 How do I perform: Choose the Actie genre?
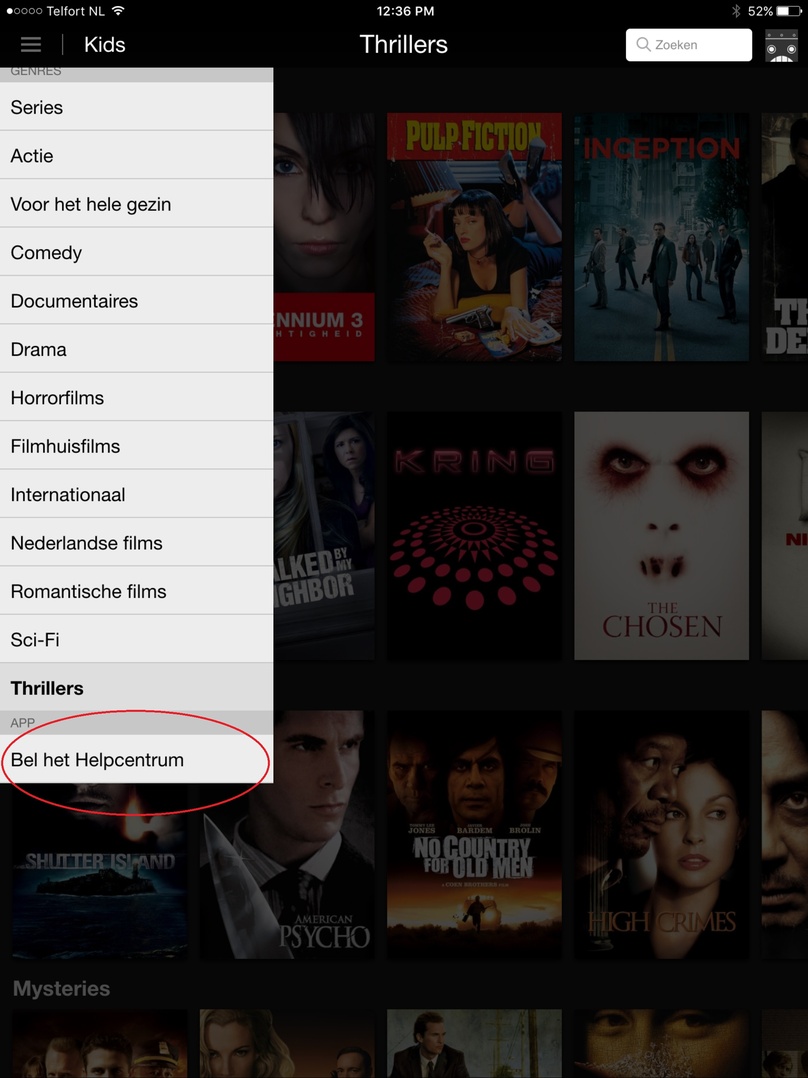136,155
